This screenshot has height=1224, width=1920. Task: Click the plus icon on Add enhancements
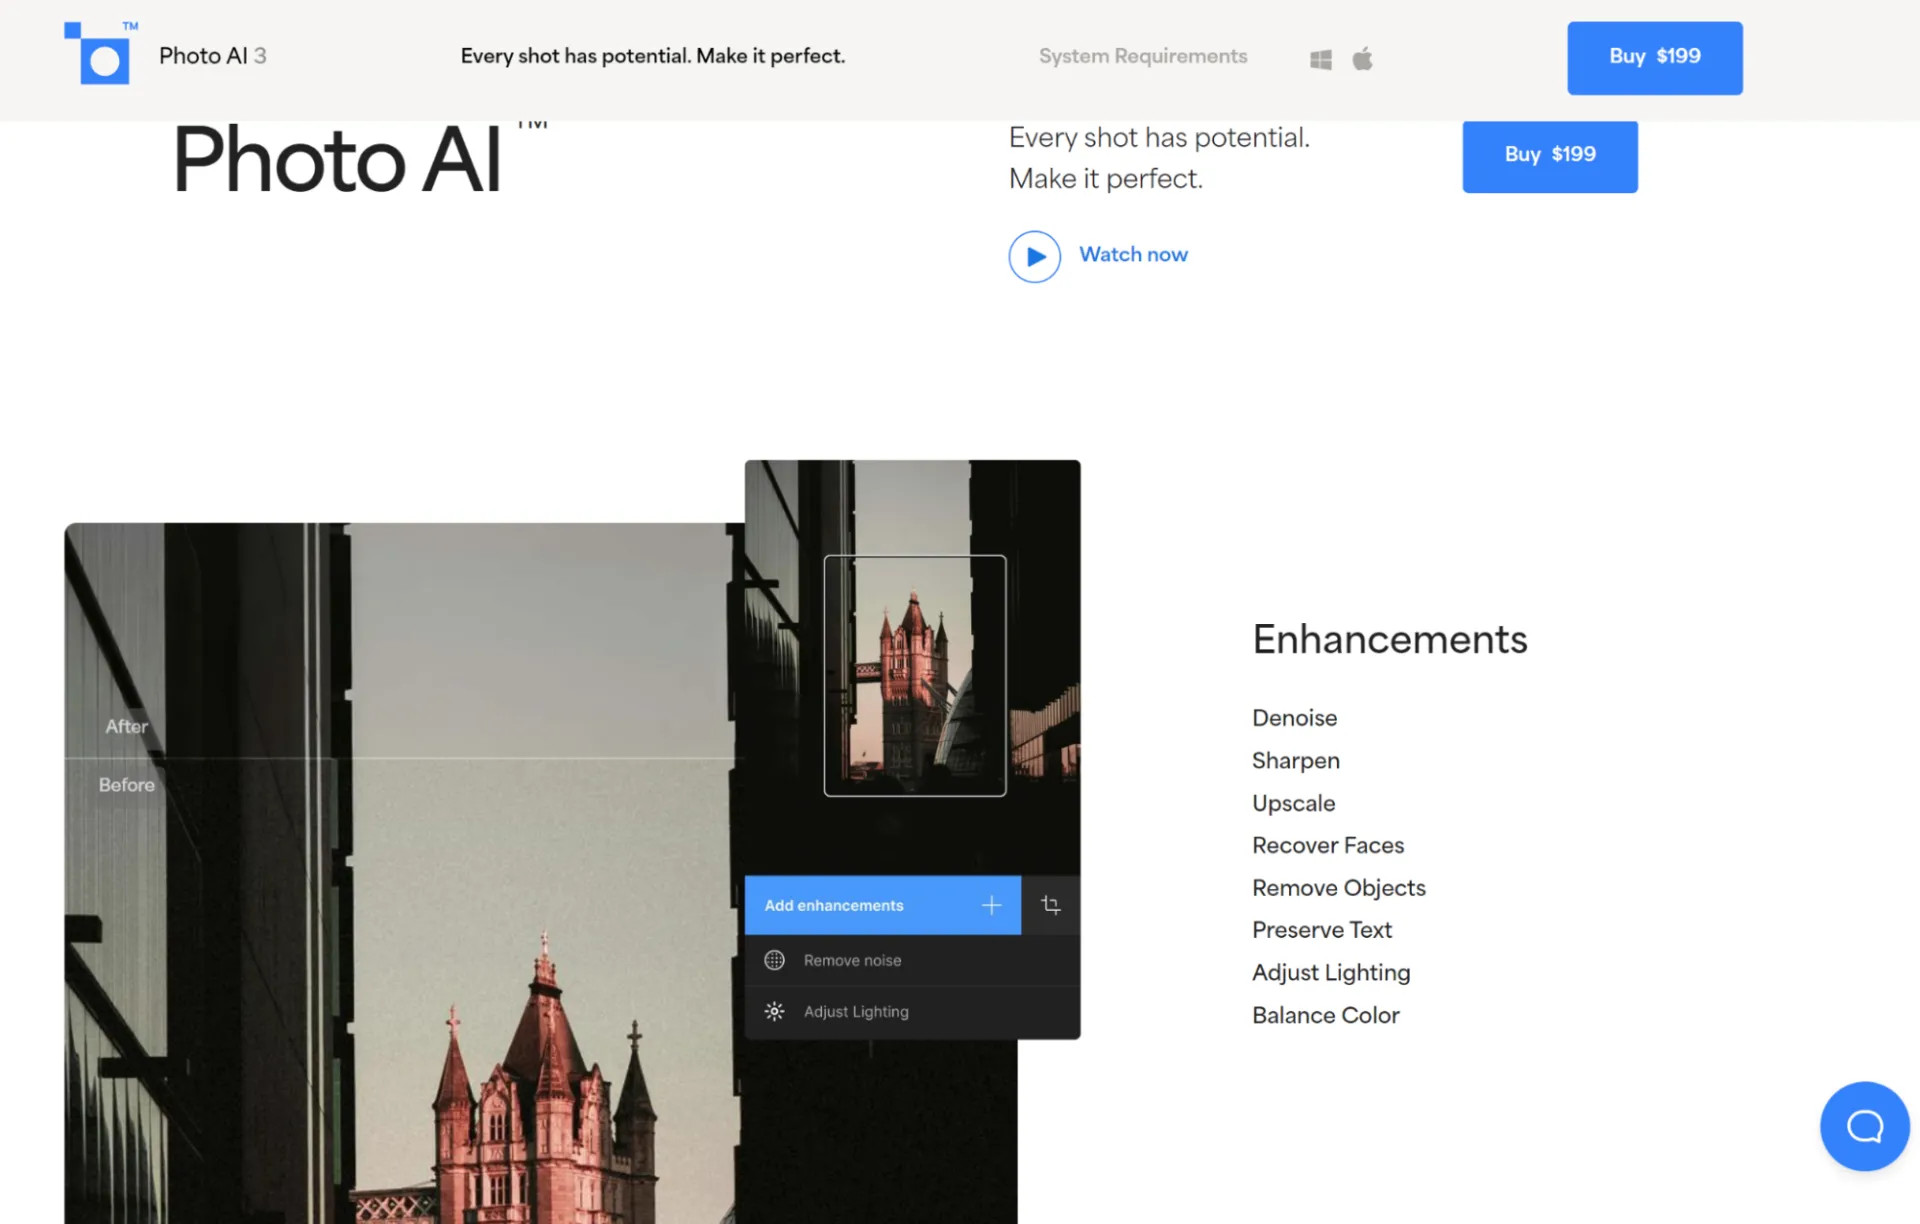pyautogui.click(x=991, y=905)
